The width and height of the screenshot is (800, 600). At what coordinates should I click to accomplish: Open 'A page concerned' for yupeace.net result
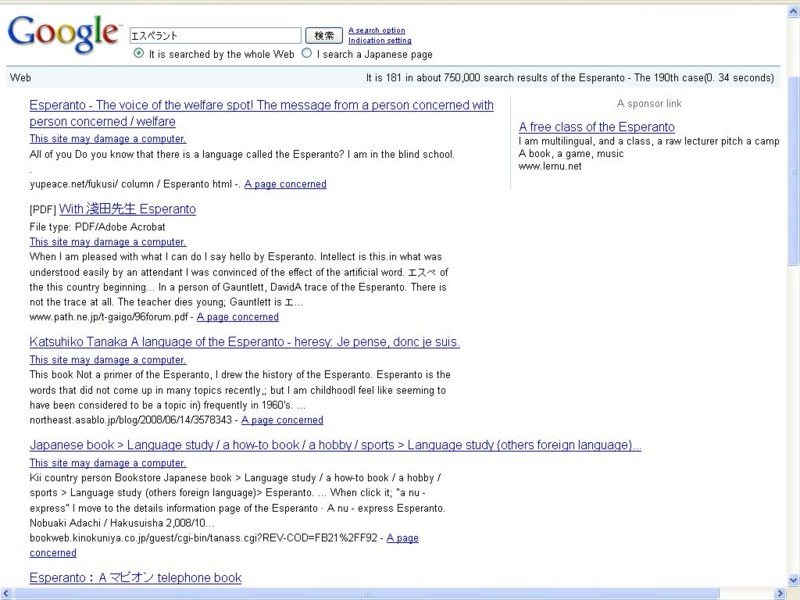[x=285, y=184]
